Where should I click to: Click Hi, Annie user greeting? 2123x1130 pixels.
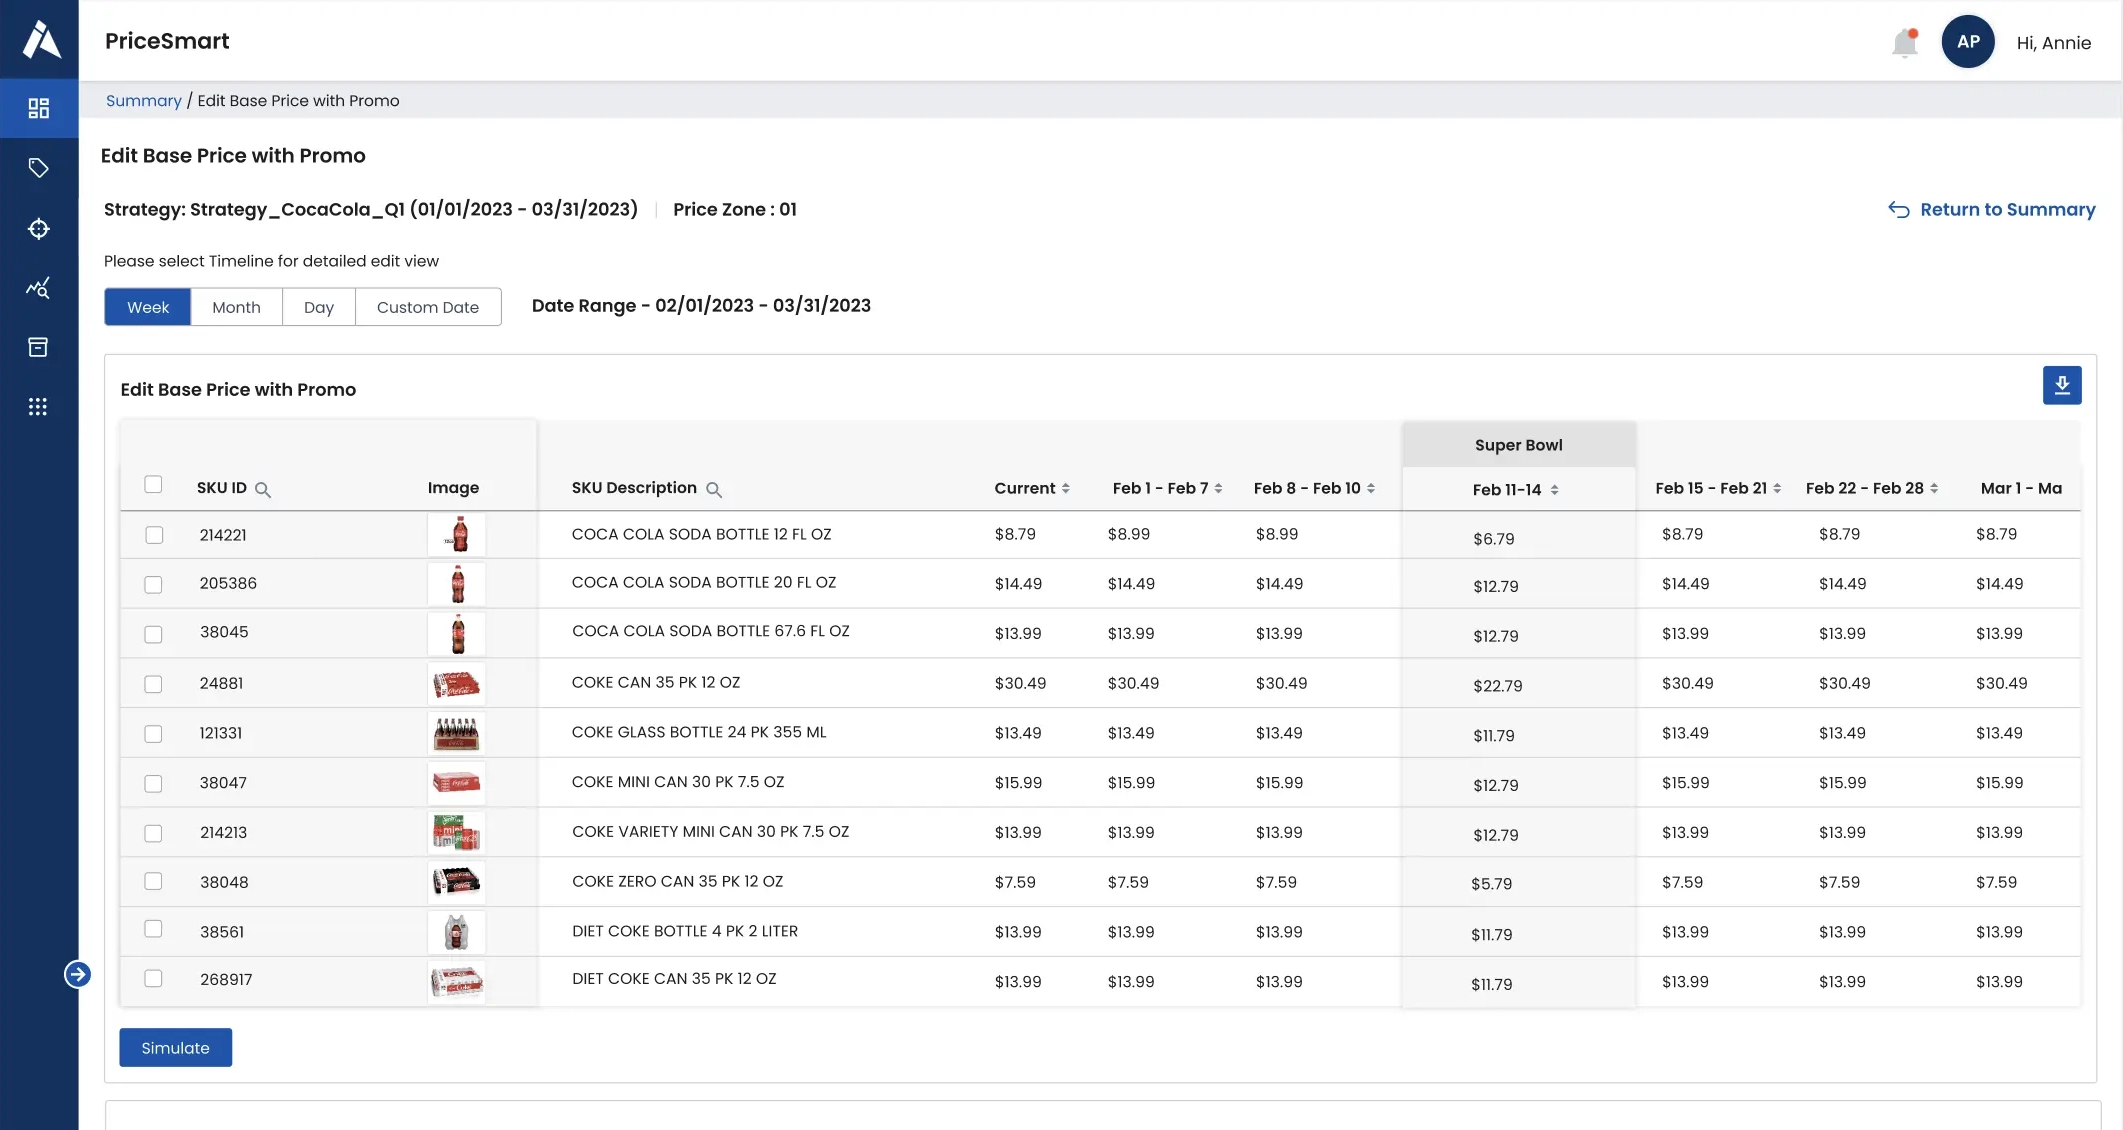tap(2053, 43)
